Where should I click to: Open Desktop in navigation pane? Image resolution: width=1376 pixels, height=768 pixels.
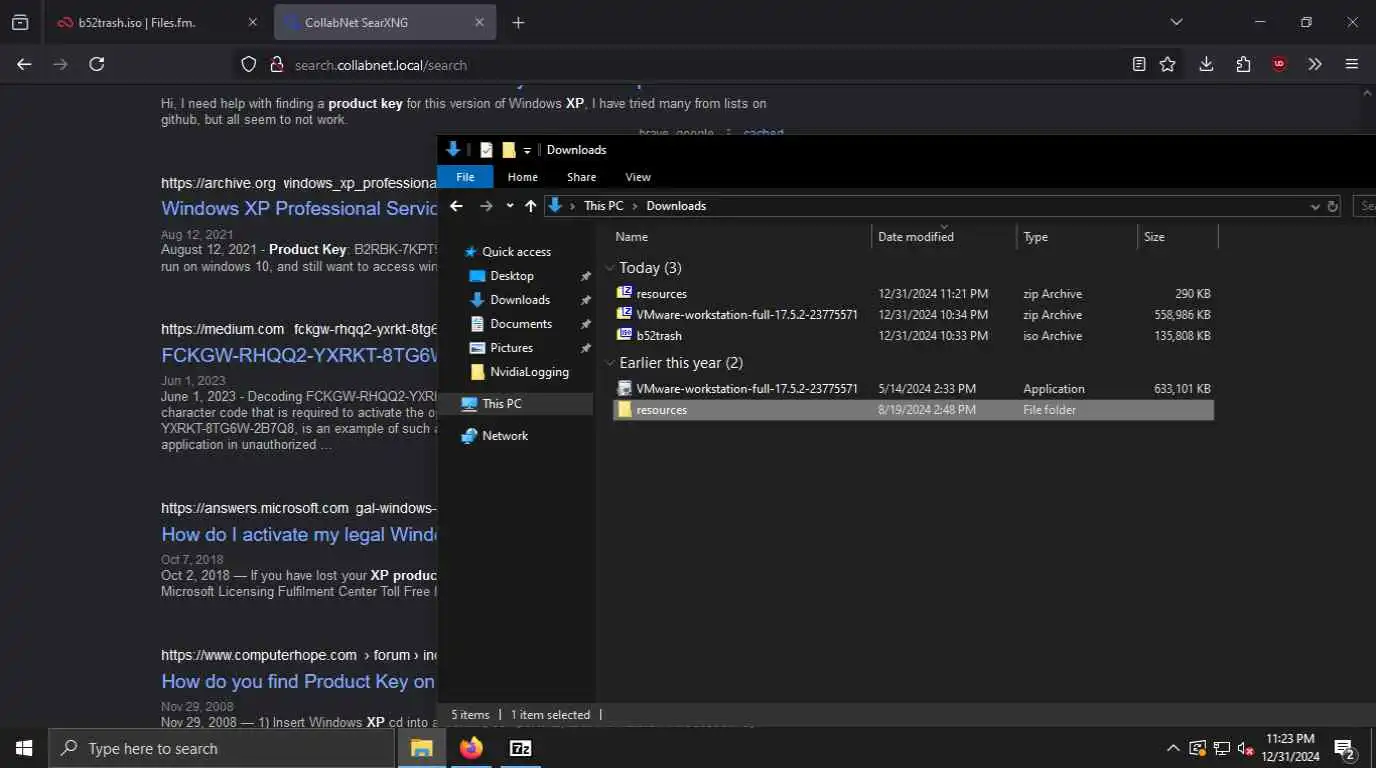(512, 276)
